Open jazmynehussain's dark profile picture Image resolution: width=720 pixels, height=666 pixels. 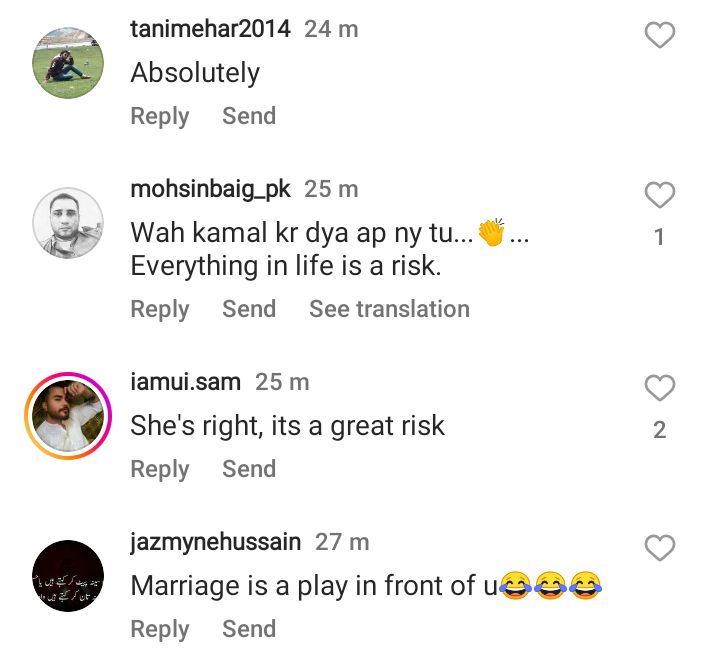tap(68, 576)
